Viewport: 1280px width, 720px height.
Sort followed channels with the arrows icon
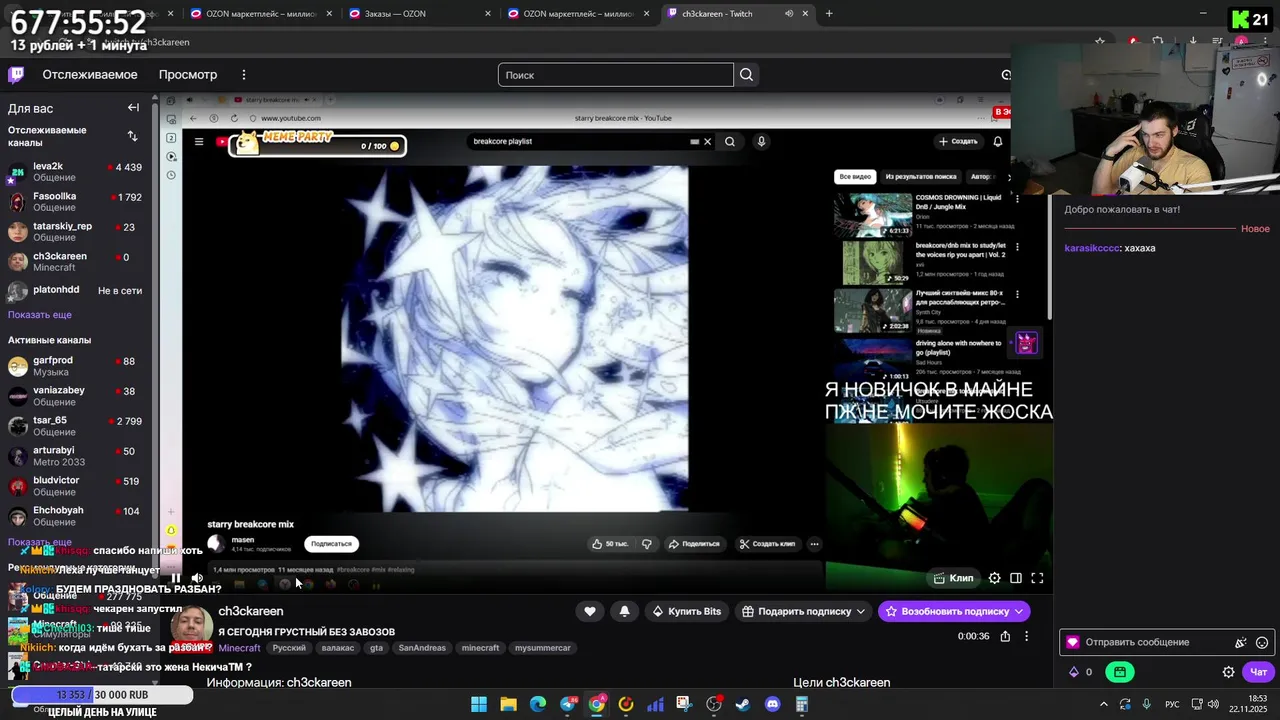[132, 136]
